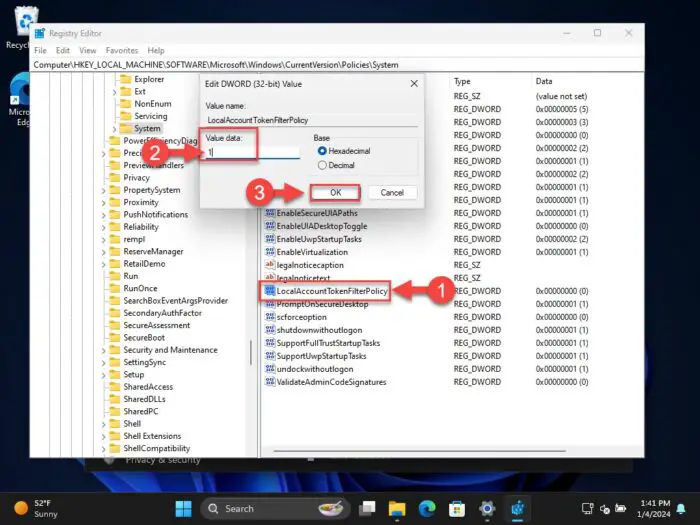Click the registry address bar path
This screenshot has width=700, height=525.
tap(216, 65)
